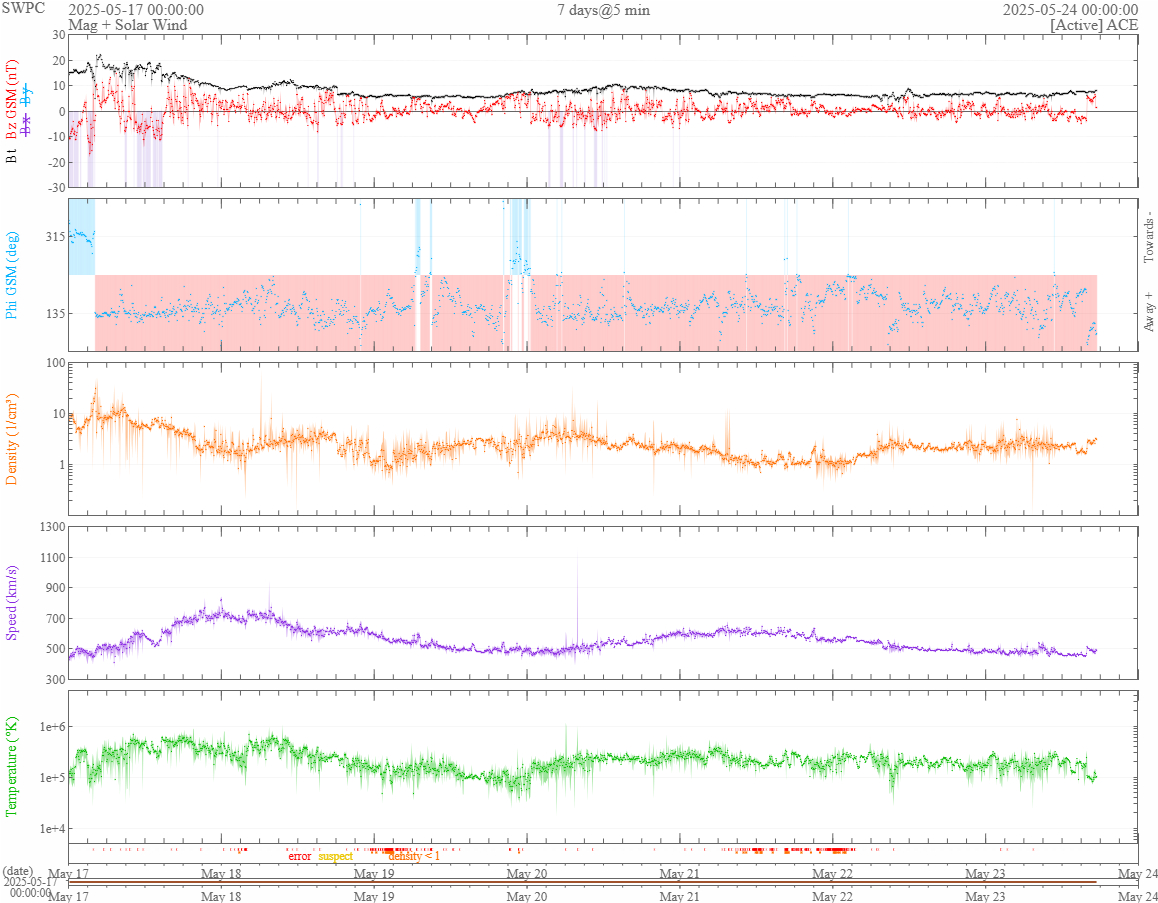This screenshot has width=1158, height=903.
Task: Click the 'density < 1' flag legend
Action: click(x=414, y=856)
